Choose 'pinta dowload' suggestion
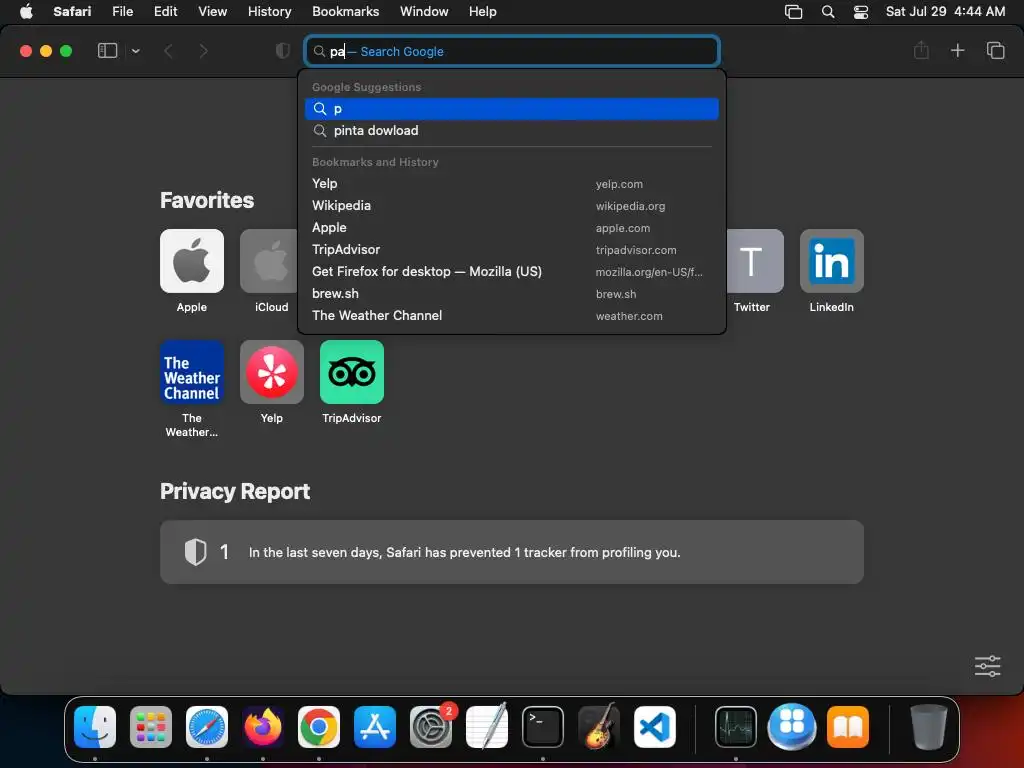This screenshot has height=768, width=1024. (x=512, y=131)
